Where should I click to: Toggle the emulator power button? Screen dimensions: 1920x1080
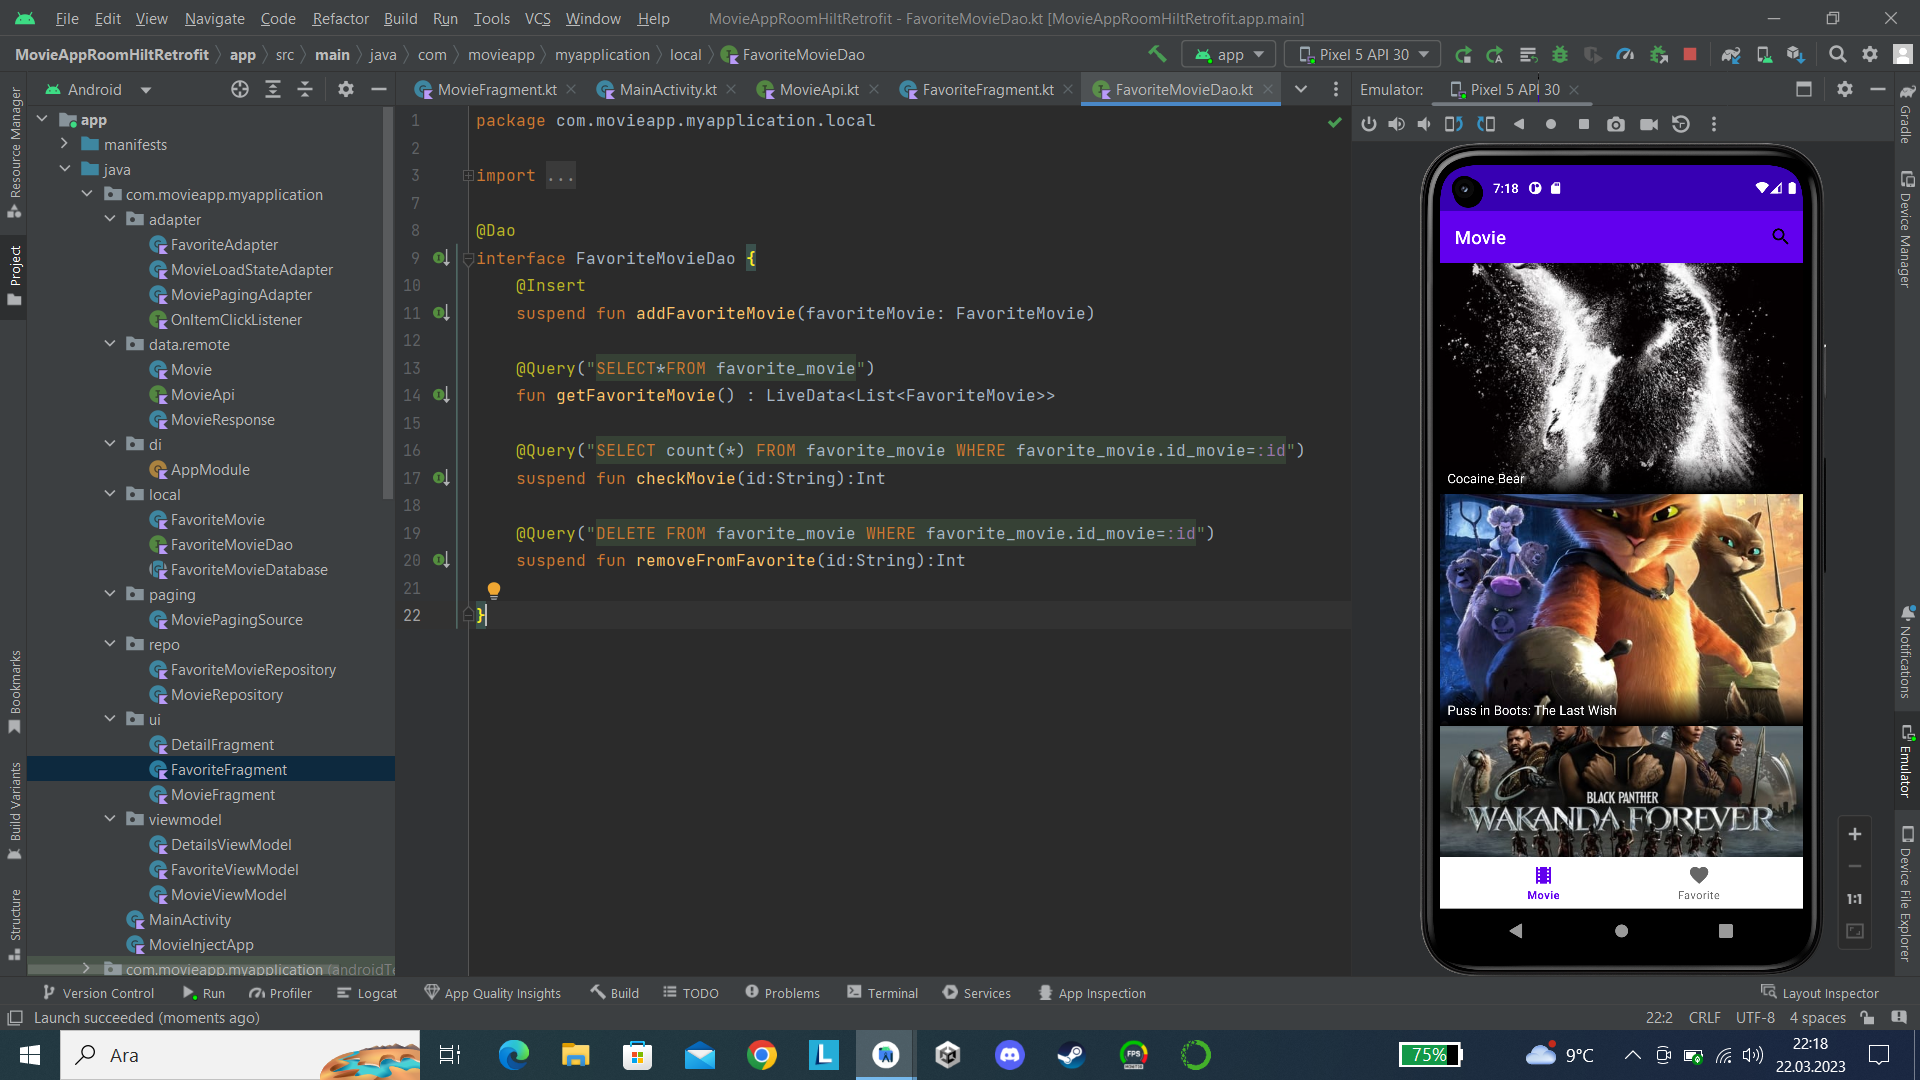pyautogui.click(x=1369, y=124)
